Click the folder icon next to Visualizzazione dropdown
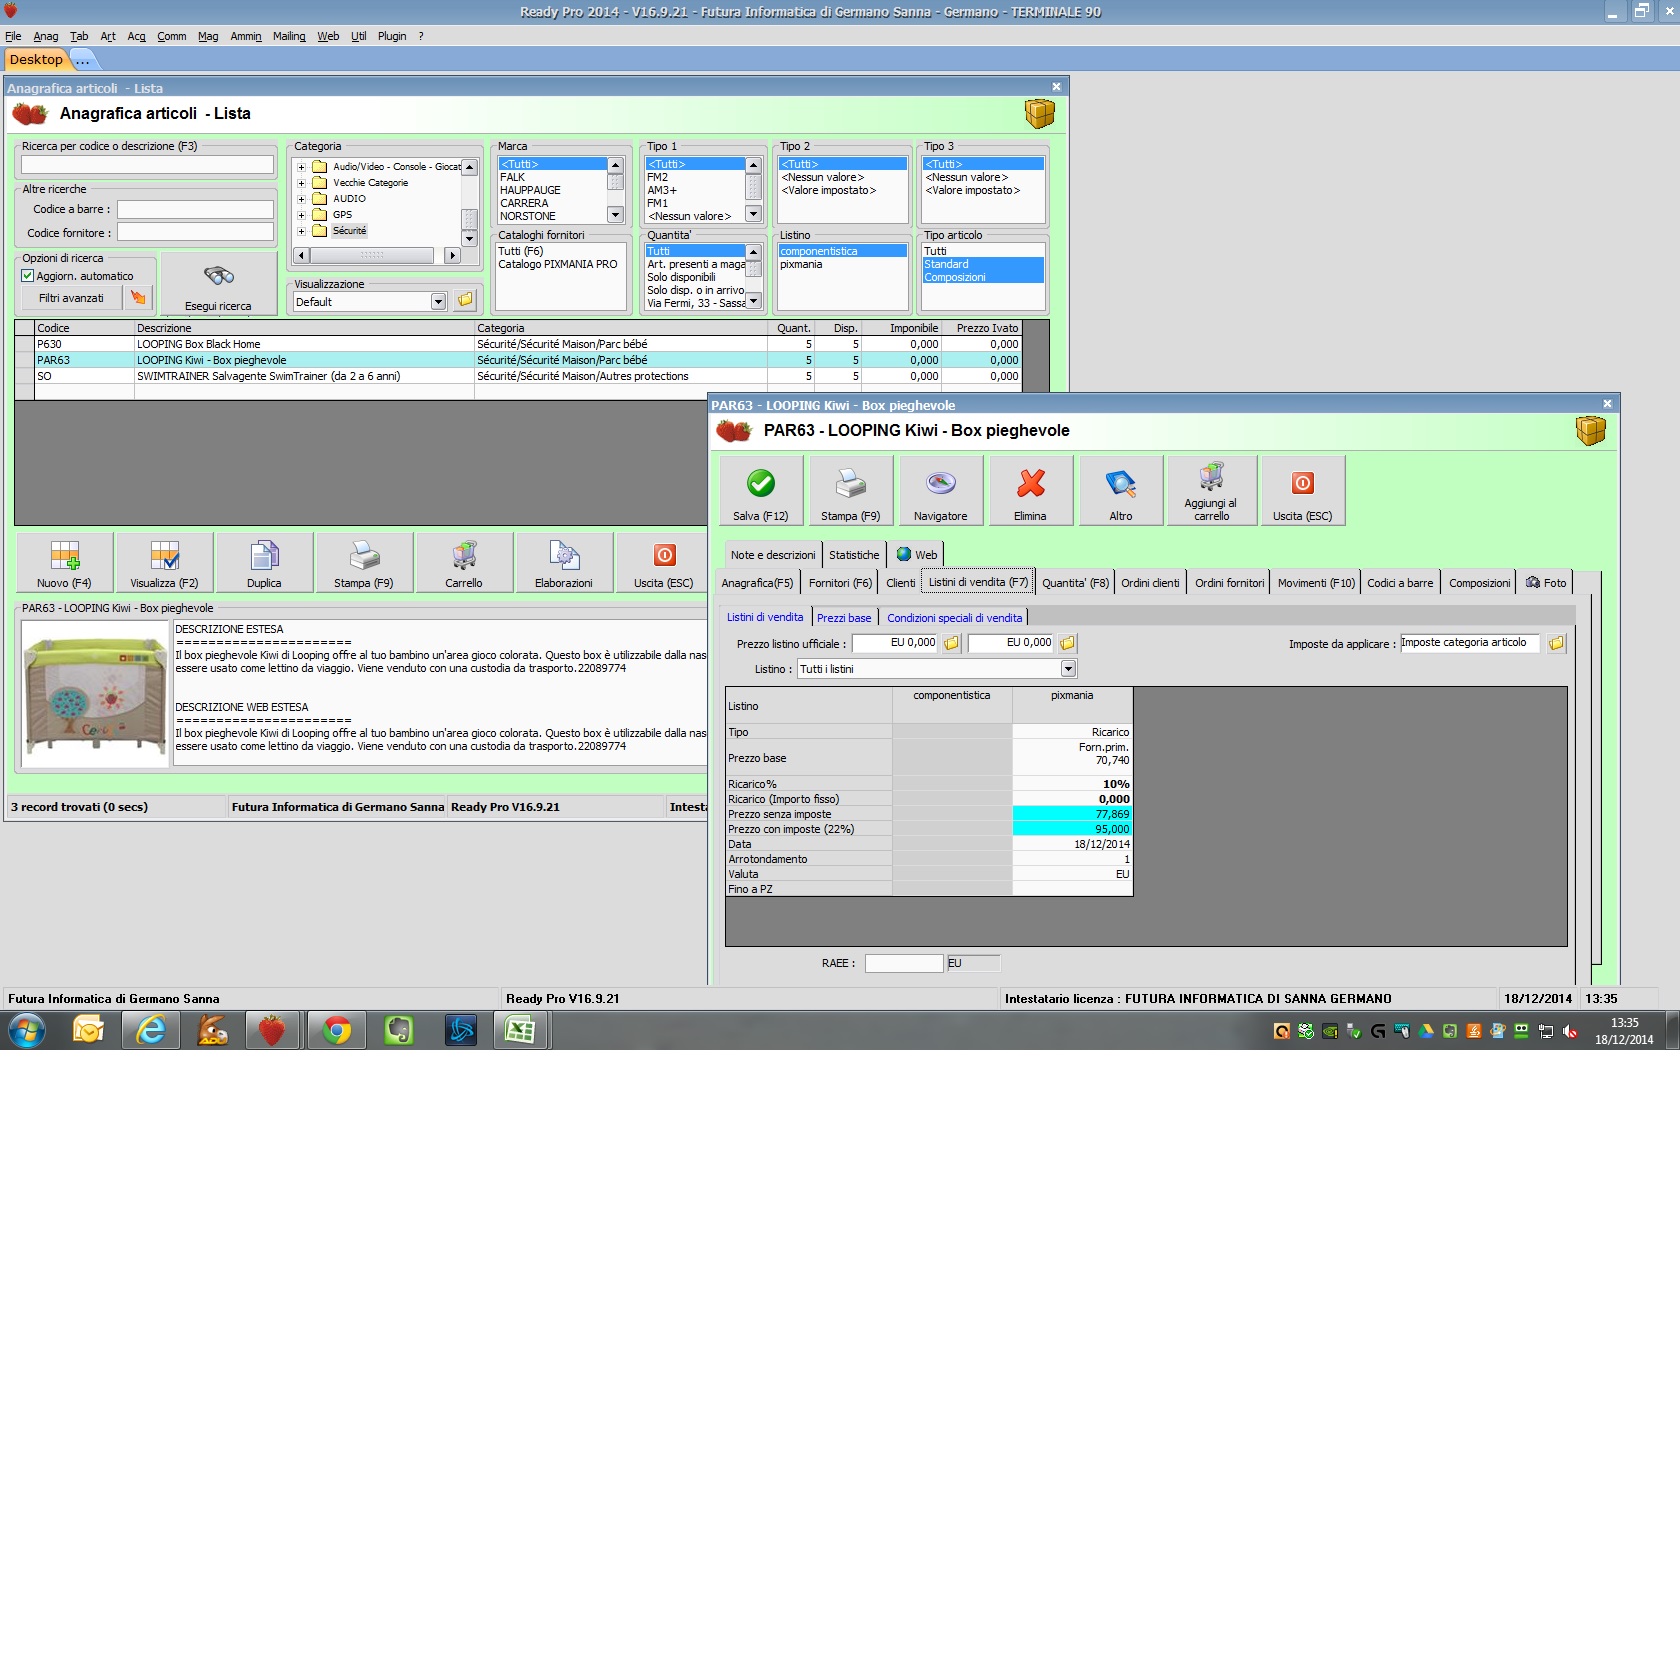 pyautogui.click(x=465, y=301)
